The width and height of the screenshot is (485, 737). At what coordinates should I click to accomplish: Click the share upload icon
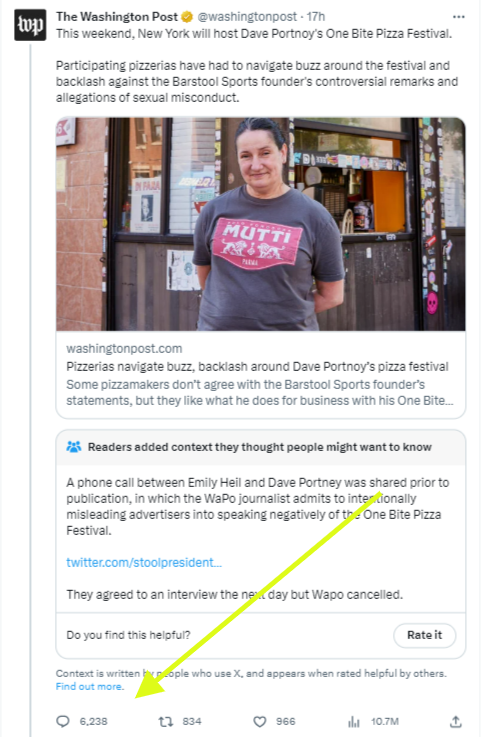pos(455,721)
